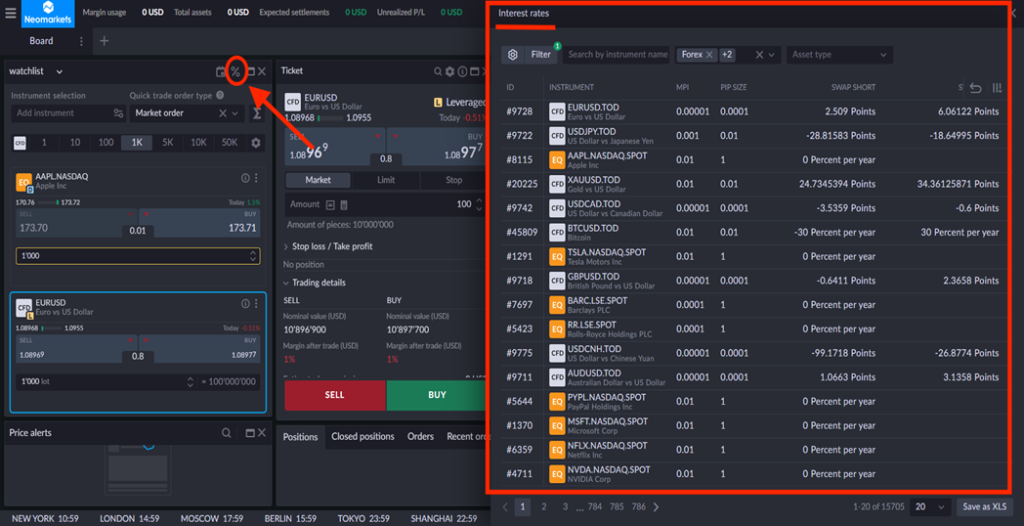Click the Search by instrument name field
Viewport: 1024px width, 526px height.
[x=617, y=55]
